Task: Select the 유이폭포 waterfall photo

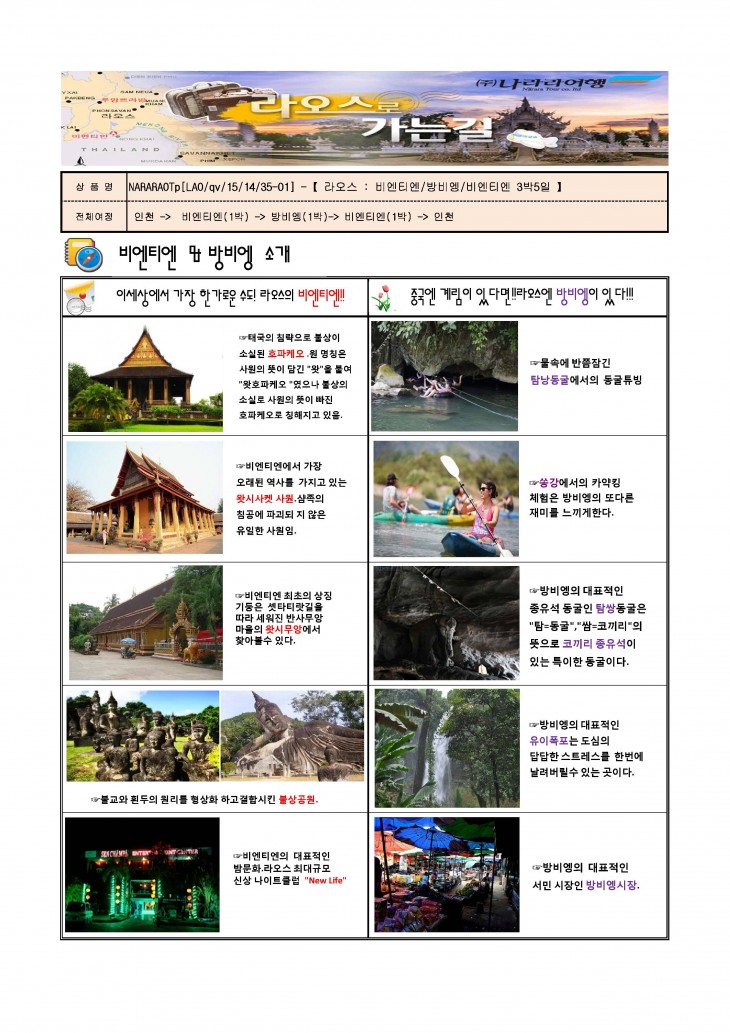Action: click(x=447, y=748)
